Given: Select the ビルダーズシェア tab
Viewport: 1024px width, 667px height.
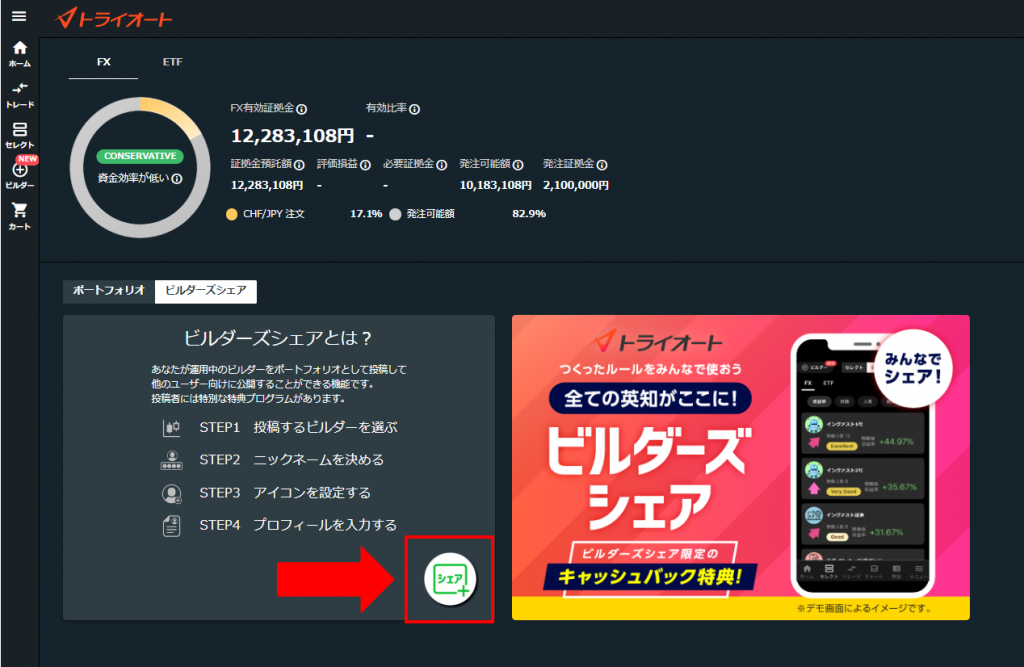Looking at the screenshot, I should pos(205,291).
